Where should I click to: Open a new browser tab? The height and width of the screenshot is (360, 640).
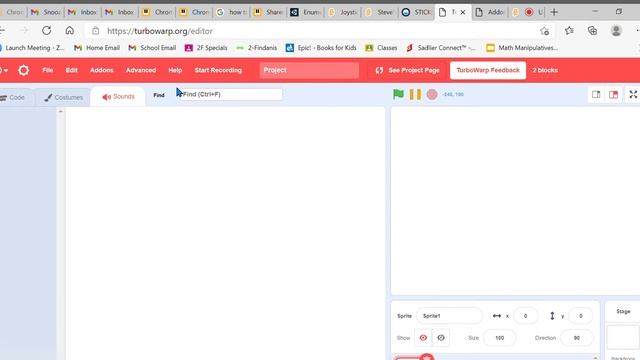[554, 12]
